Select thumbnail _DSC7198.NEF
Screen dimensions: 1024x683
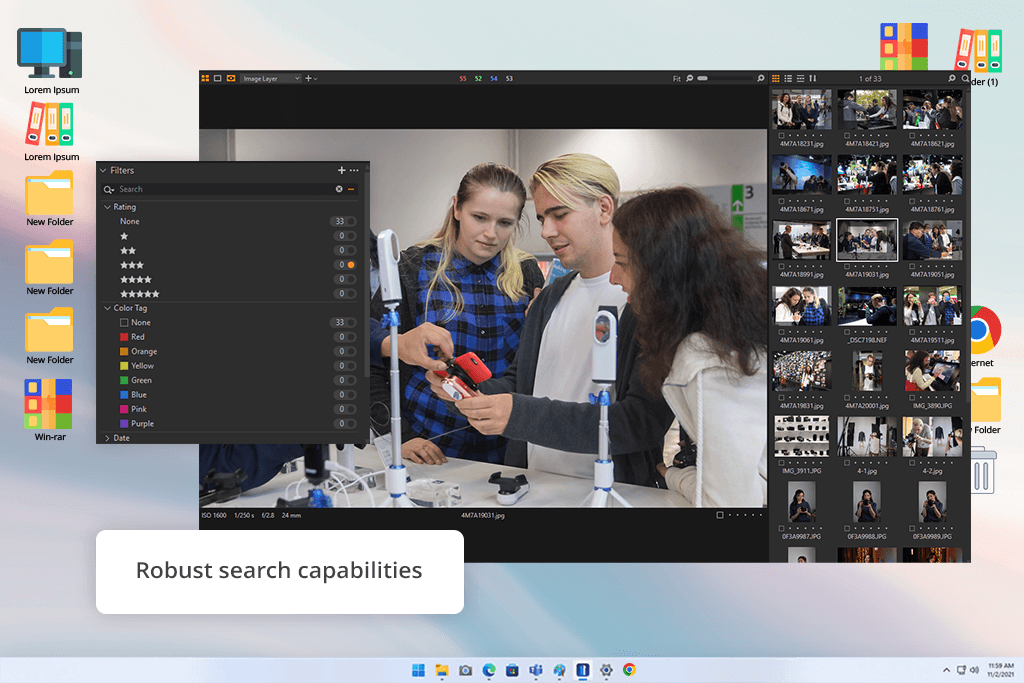[867, 306]
